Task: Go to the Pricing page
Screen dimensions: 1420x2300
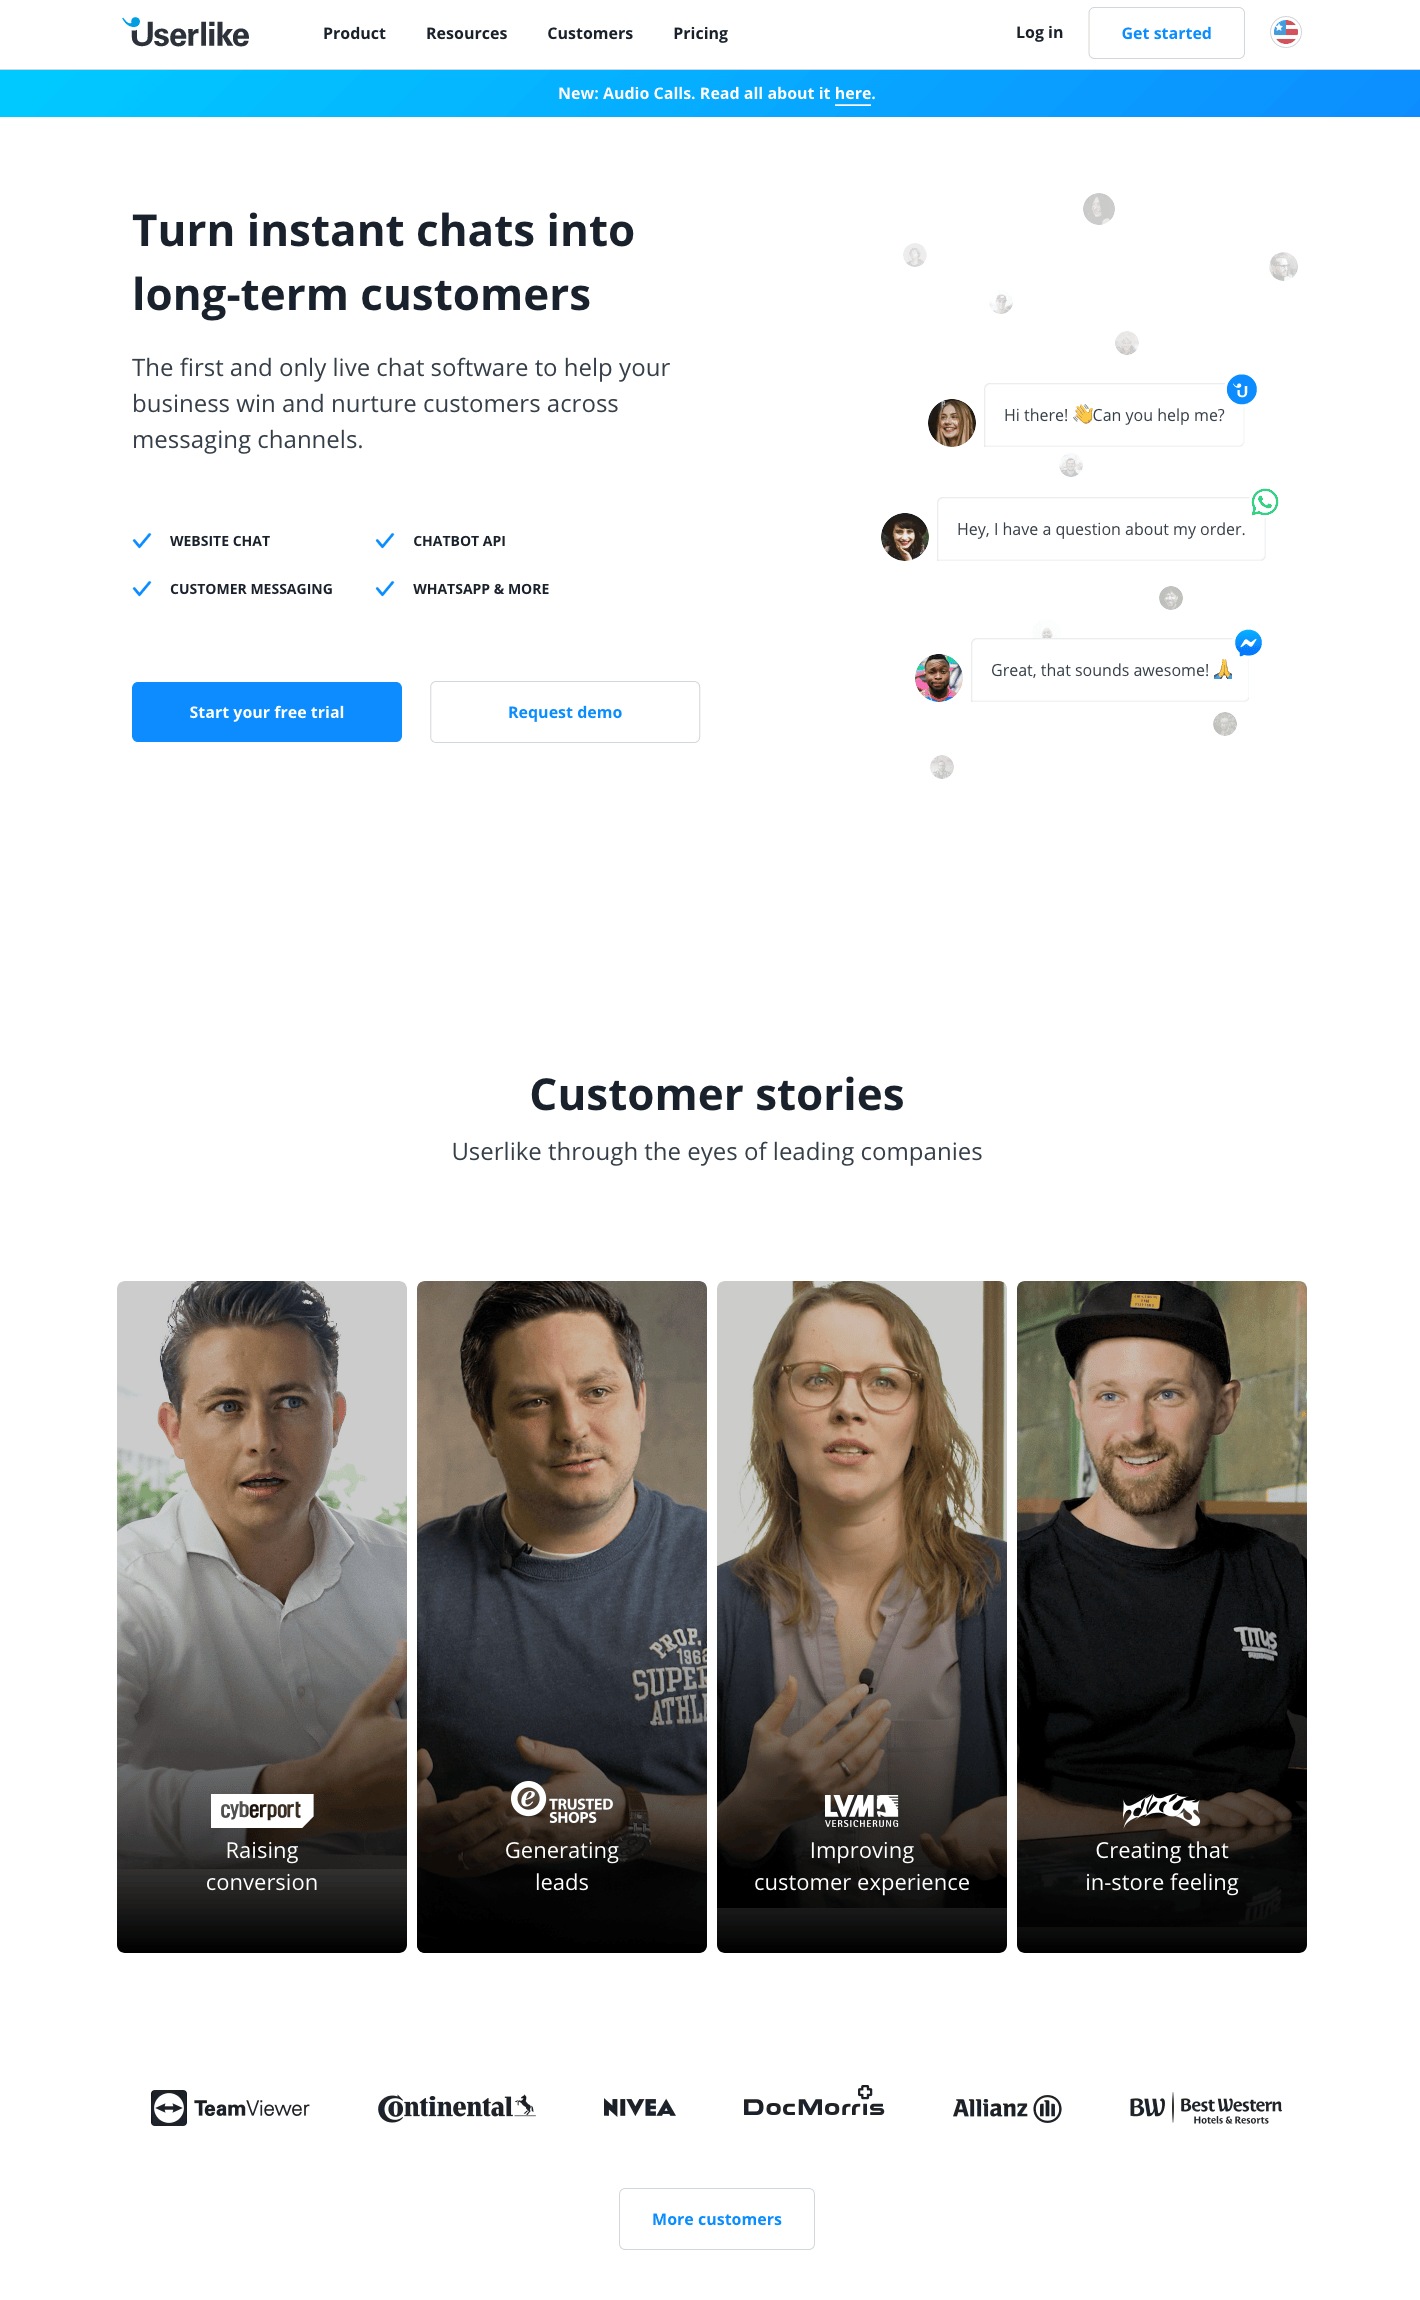Action: coord(700,33)
